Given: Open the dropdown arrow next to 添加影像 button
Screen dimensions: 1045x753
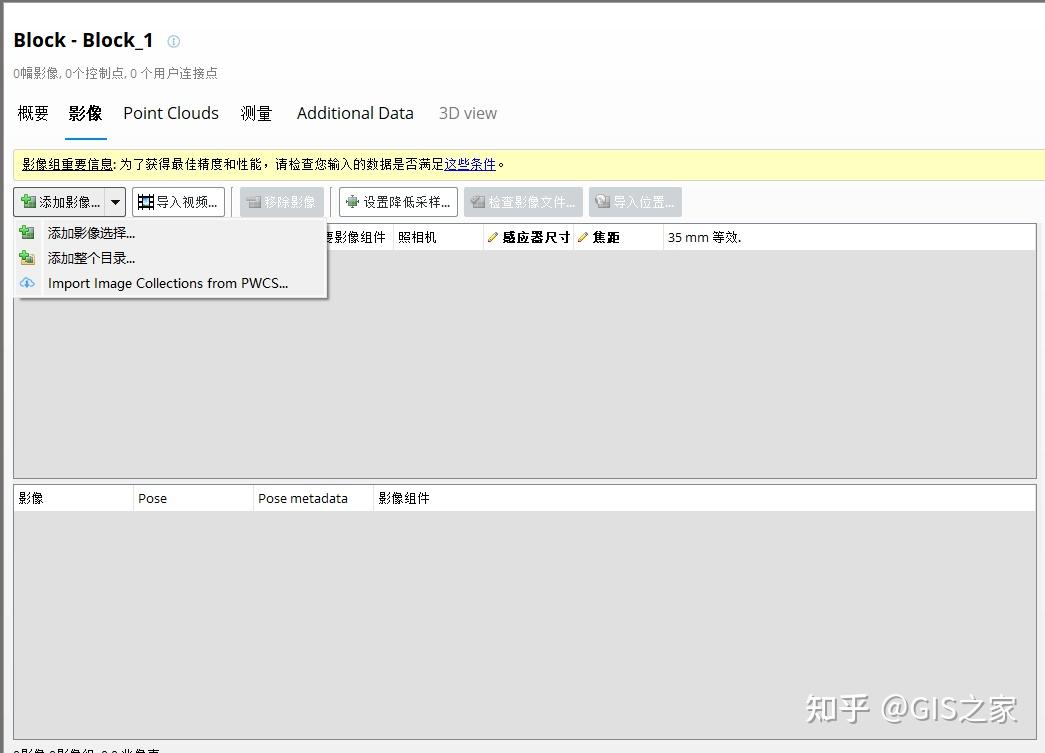Looking at the screenshot, I should click(114, 201).
